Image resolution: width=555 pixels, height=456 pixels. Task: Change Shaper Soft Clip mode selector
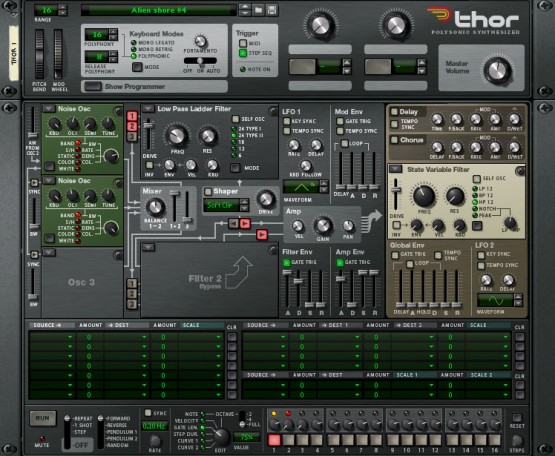(244, 205)
